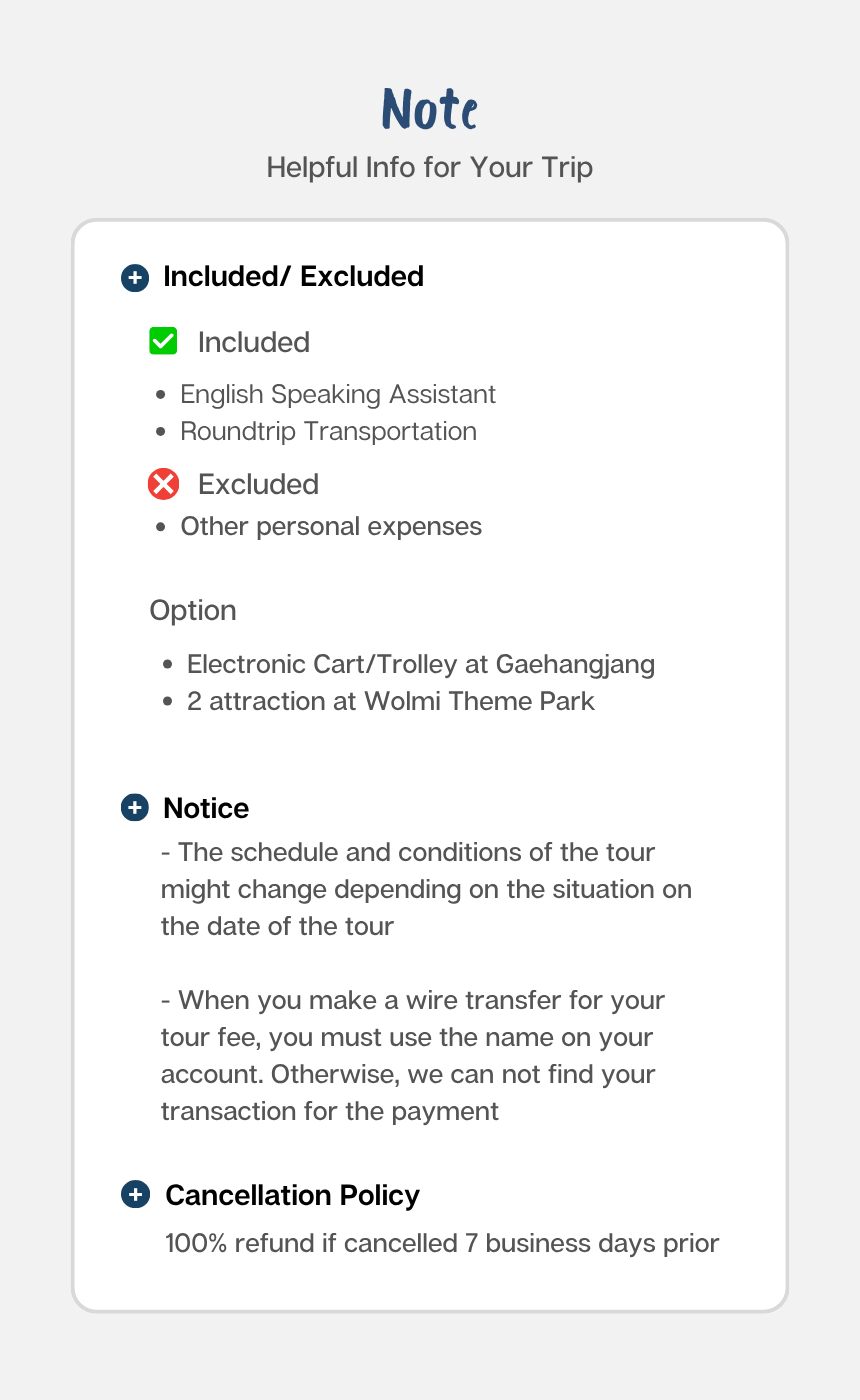
Task: Click the Excluded label text
Action: click(258, 484)
